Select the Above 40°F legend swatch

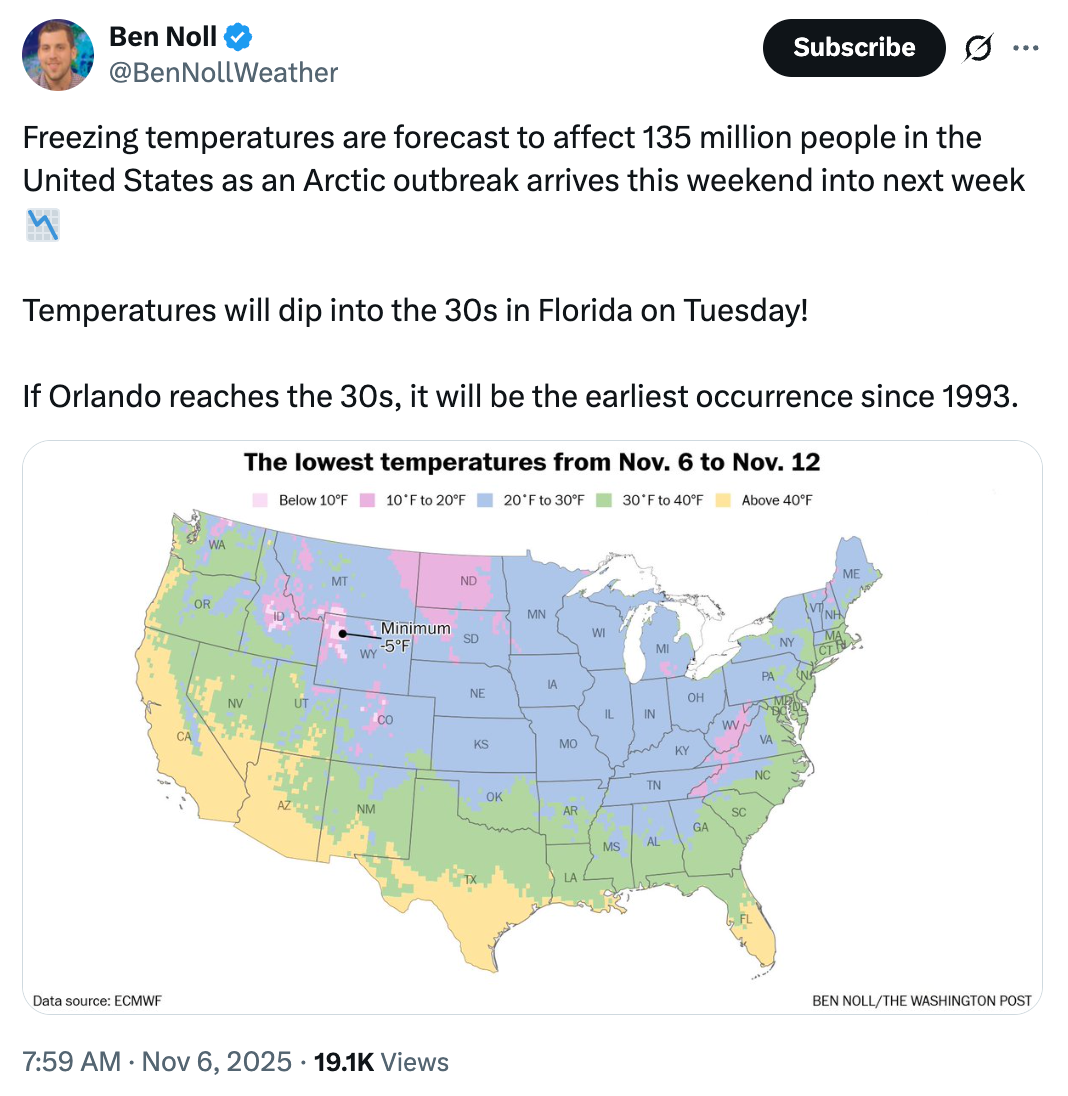pyautogui.click(x=722, y=500)
